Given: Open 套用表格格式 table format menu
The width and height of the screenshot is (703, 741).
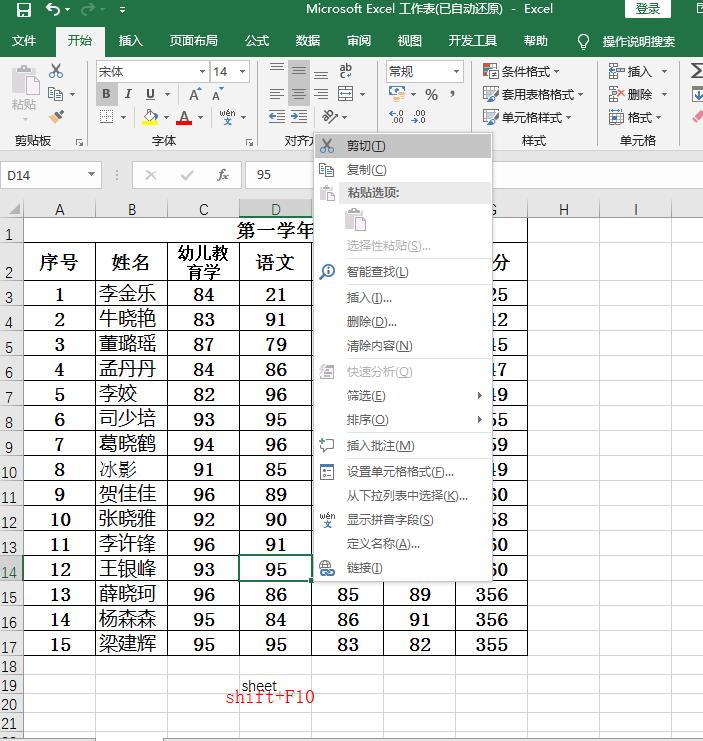Looking at the screenshot, I should coord(533,94).
